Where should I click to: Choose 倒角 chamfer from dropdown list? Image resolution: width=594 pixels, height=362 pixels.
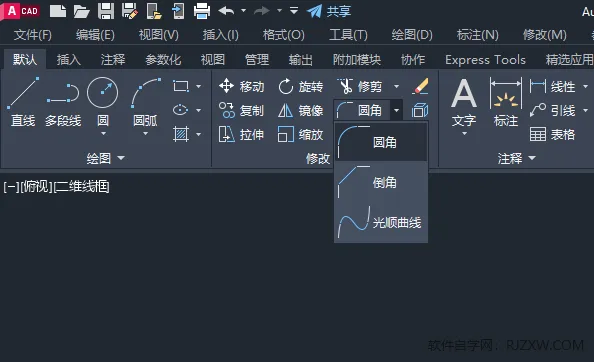point(381,182)
